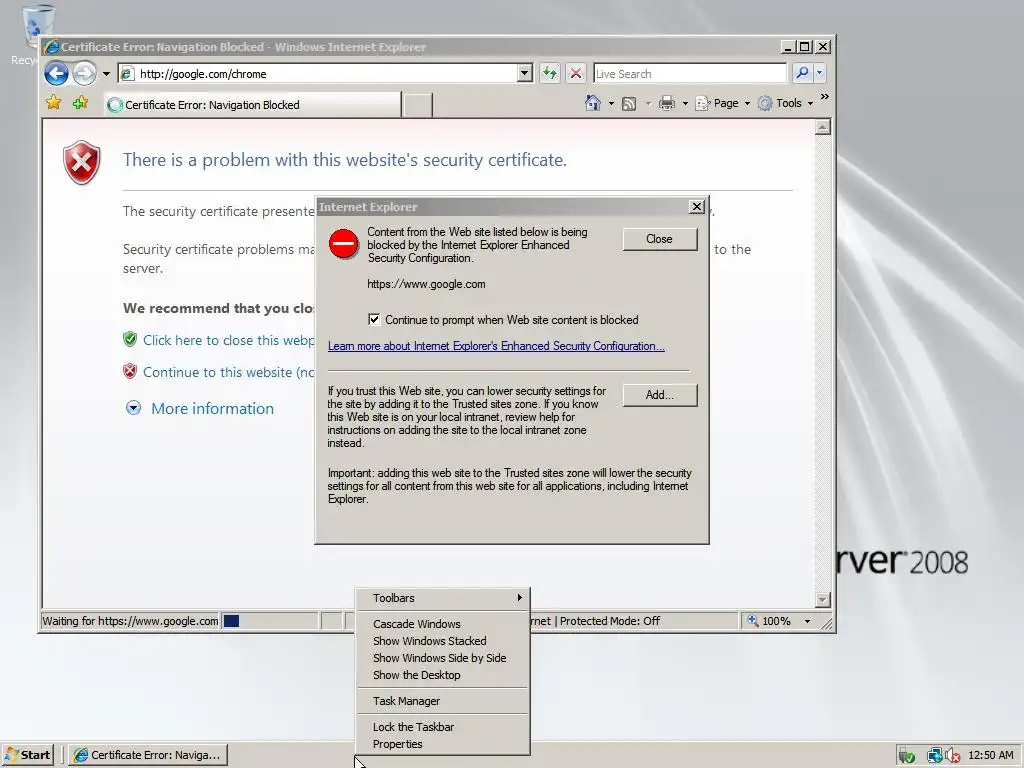Click the Refresh button with green arrows
Image resolution: width=1024 pixels, height=768 pixels.
[550, 73]
